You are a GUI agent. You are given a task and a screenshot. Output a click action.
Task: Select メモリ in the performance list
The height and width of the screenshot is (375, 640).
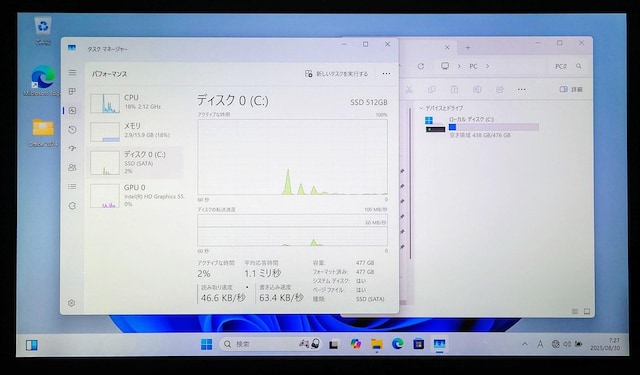(x=135, y=131)
